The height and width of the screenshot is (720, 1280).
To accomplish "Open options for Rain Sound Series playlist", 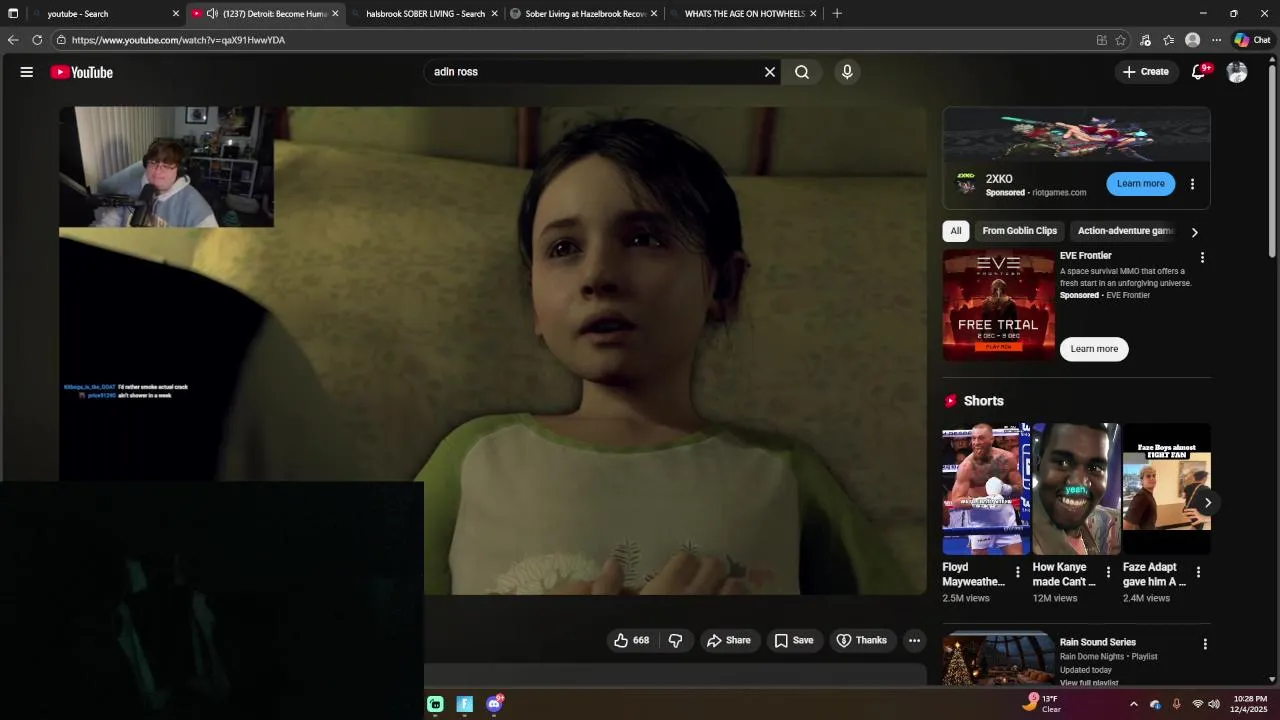I will pos(1205,645).
